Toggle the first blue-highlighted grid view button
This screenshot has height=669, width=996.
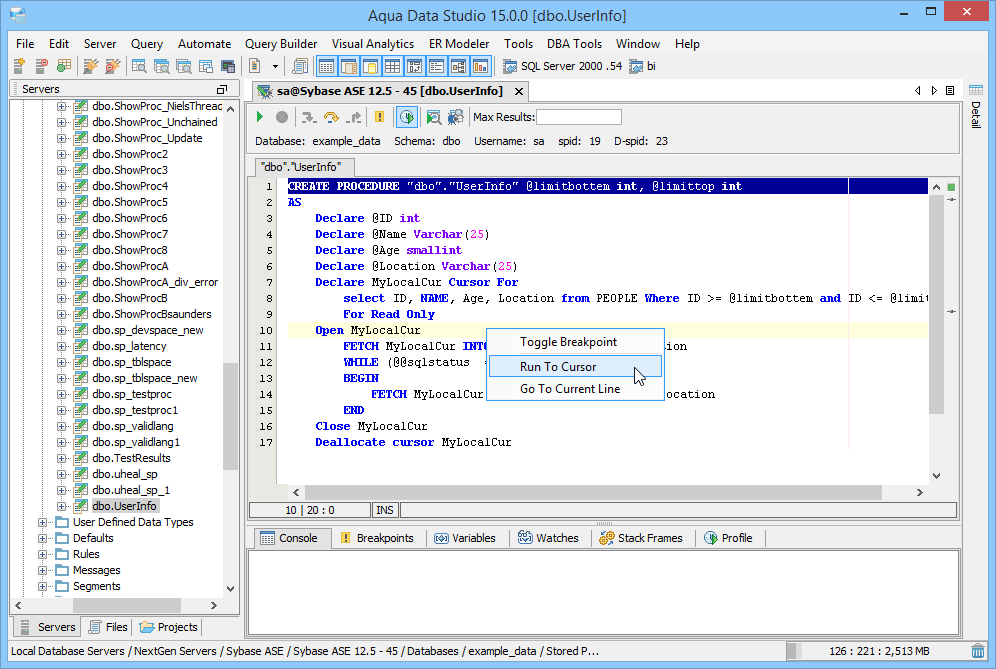[x=326, y=66]
